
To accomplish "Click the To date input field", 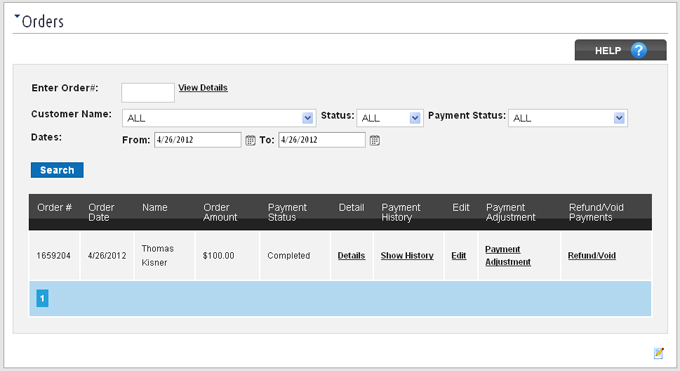I will pos(322,140).
